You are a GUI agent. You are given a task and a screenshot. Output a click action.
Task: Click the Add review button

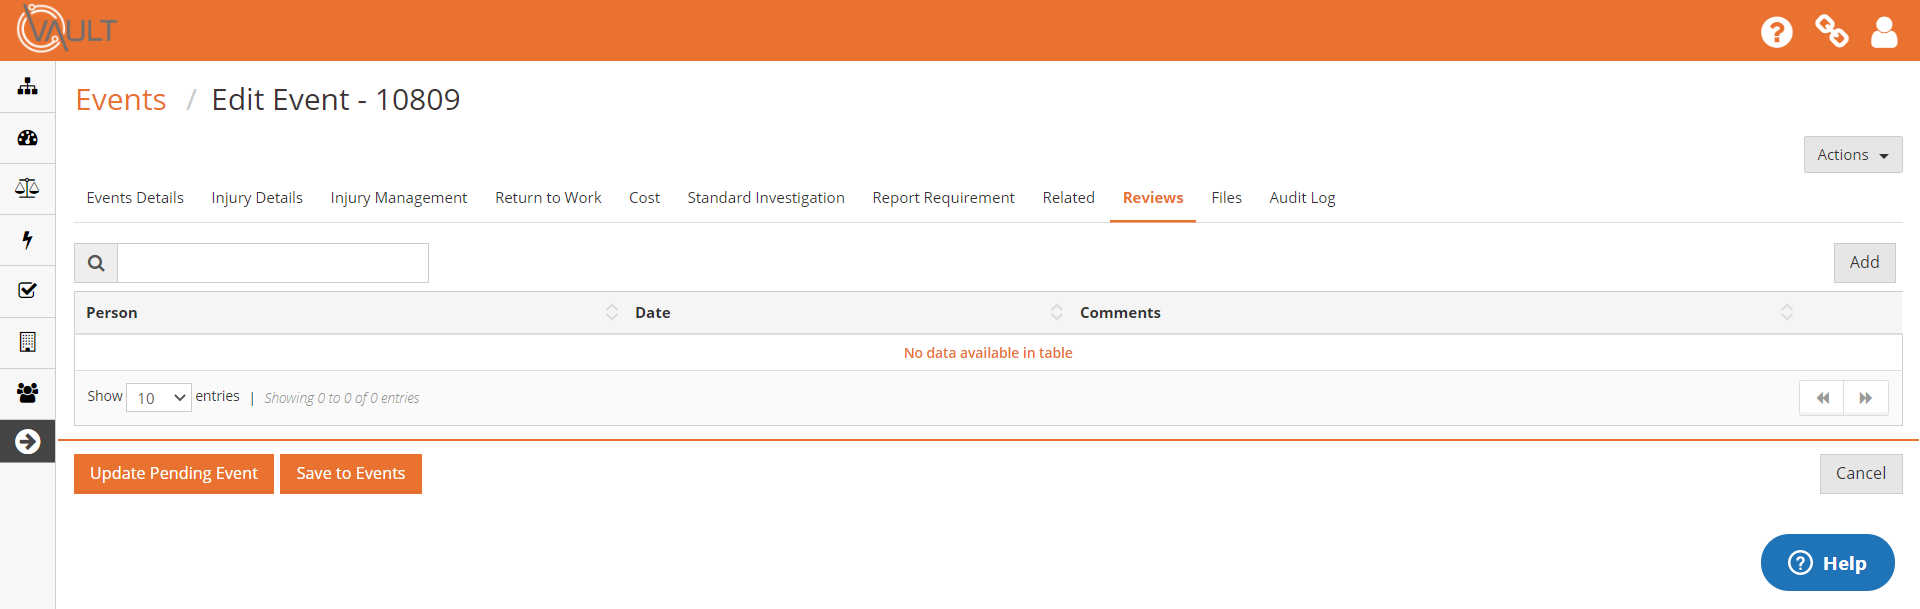(1864, 263)
